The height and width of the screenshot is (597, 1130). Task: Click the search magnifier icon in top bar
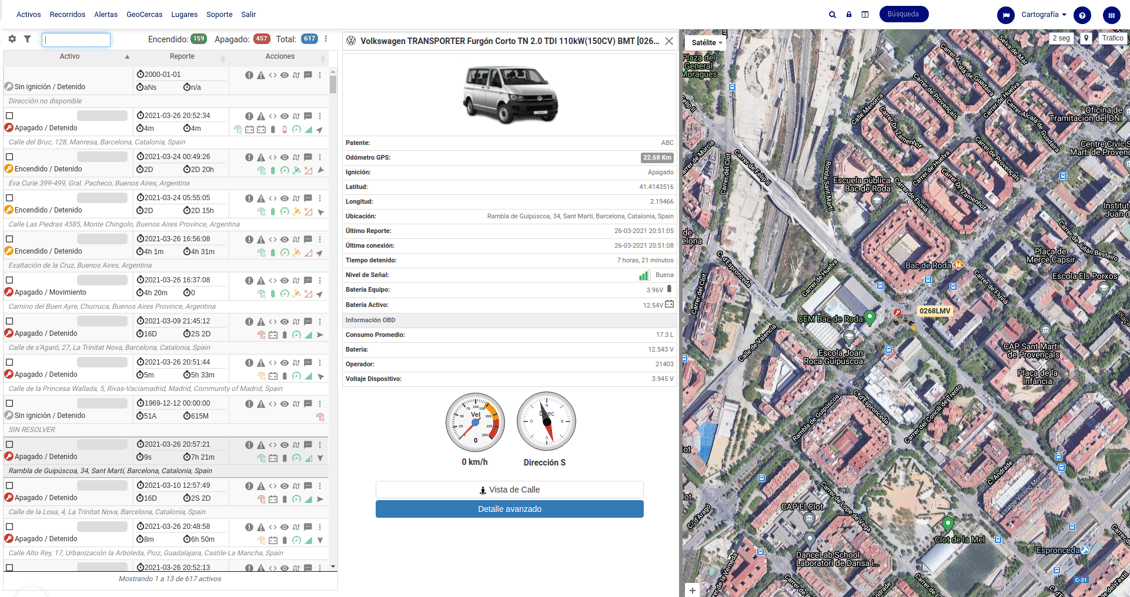(x=832, y=14)
